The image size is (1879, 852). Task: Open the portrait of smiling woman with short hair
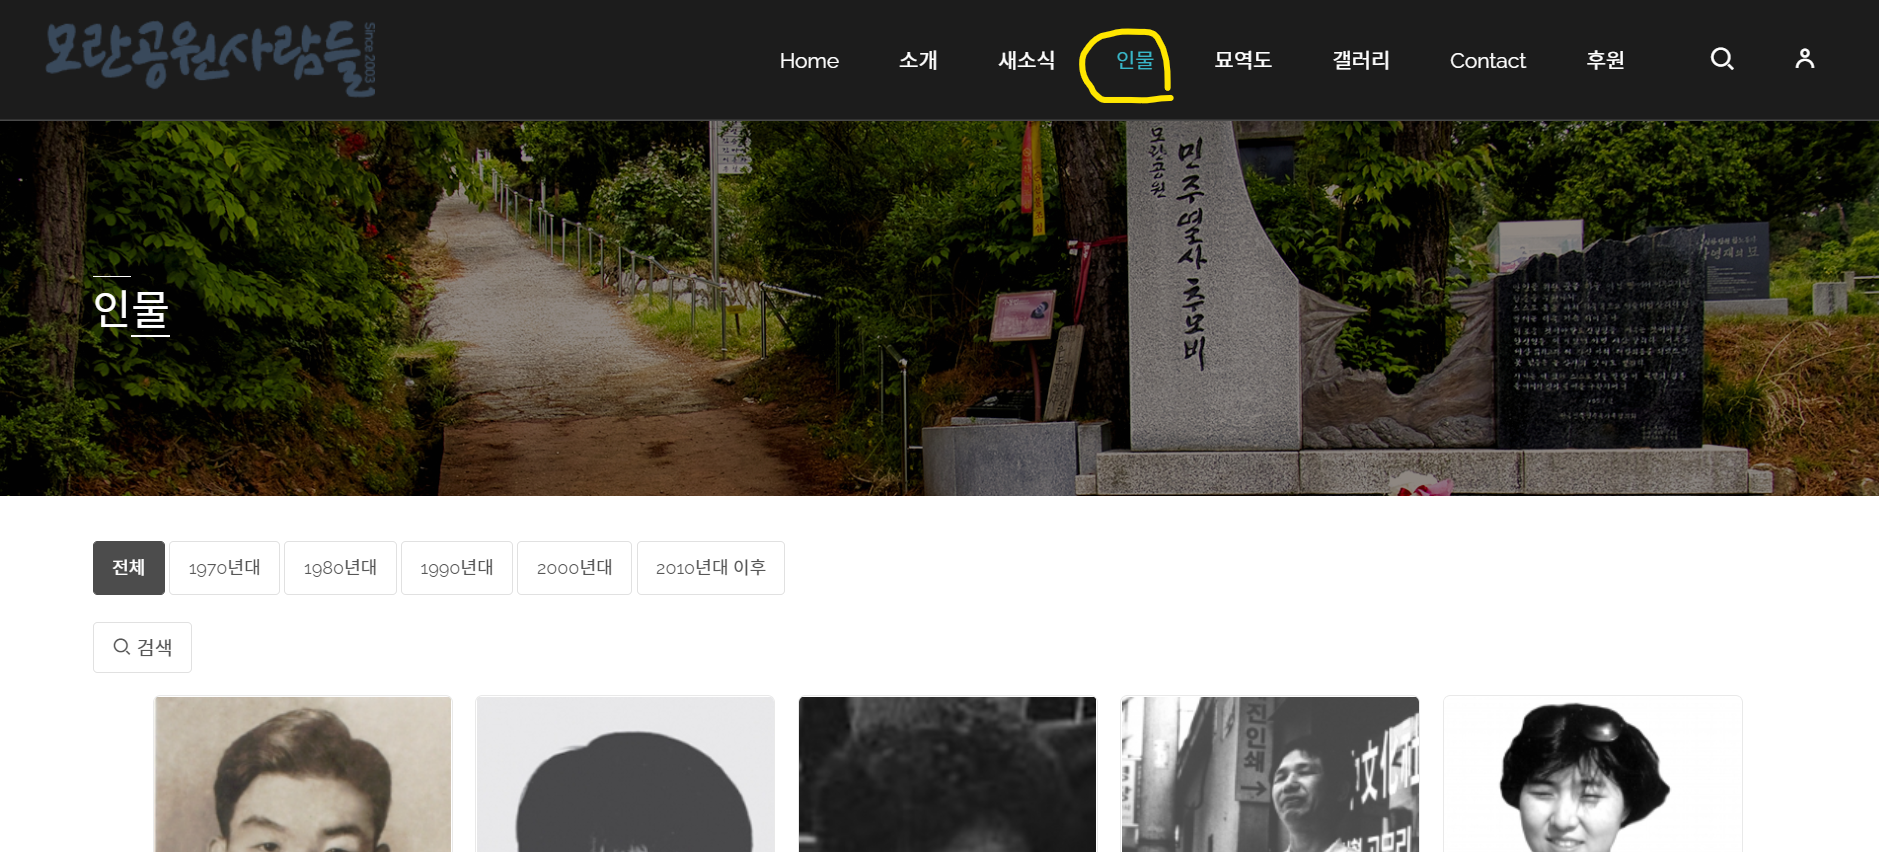pos(1593,774)
